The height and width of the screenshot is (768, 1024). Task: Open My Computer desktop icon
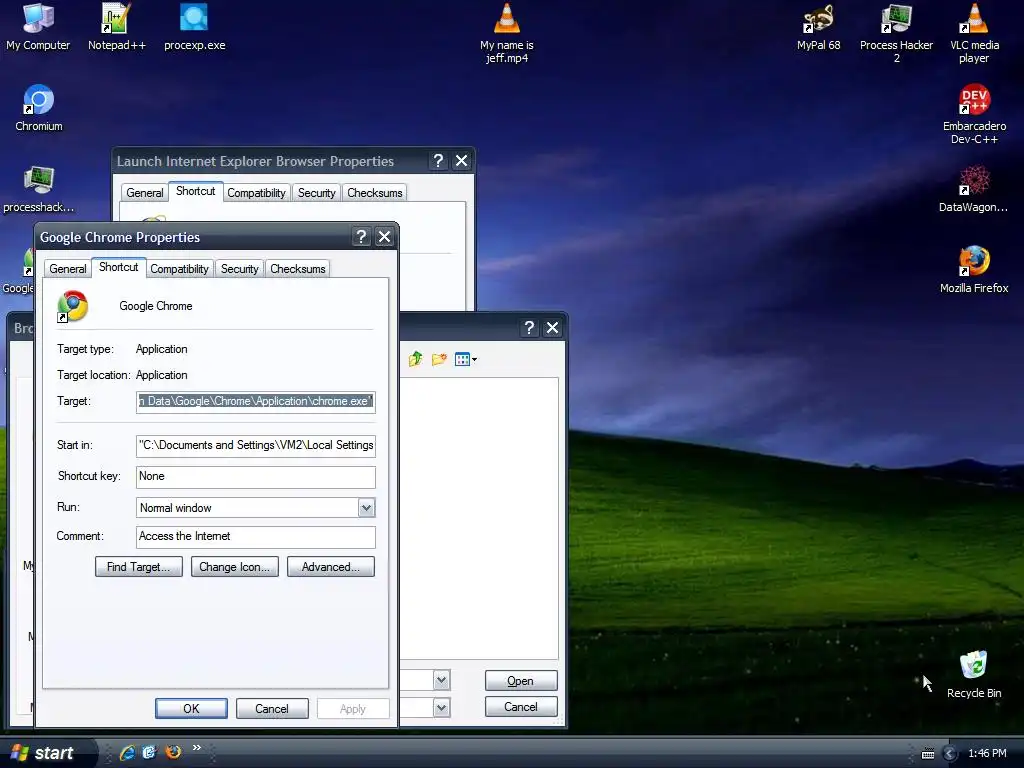pyautogui.click(x=38, y=27)
